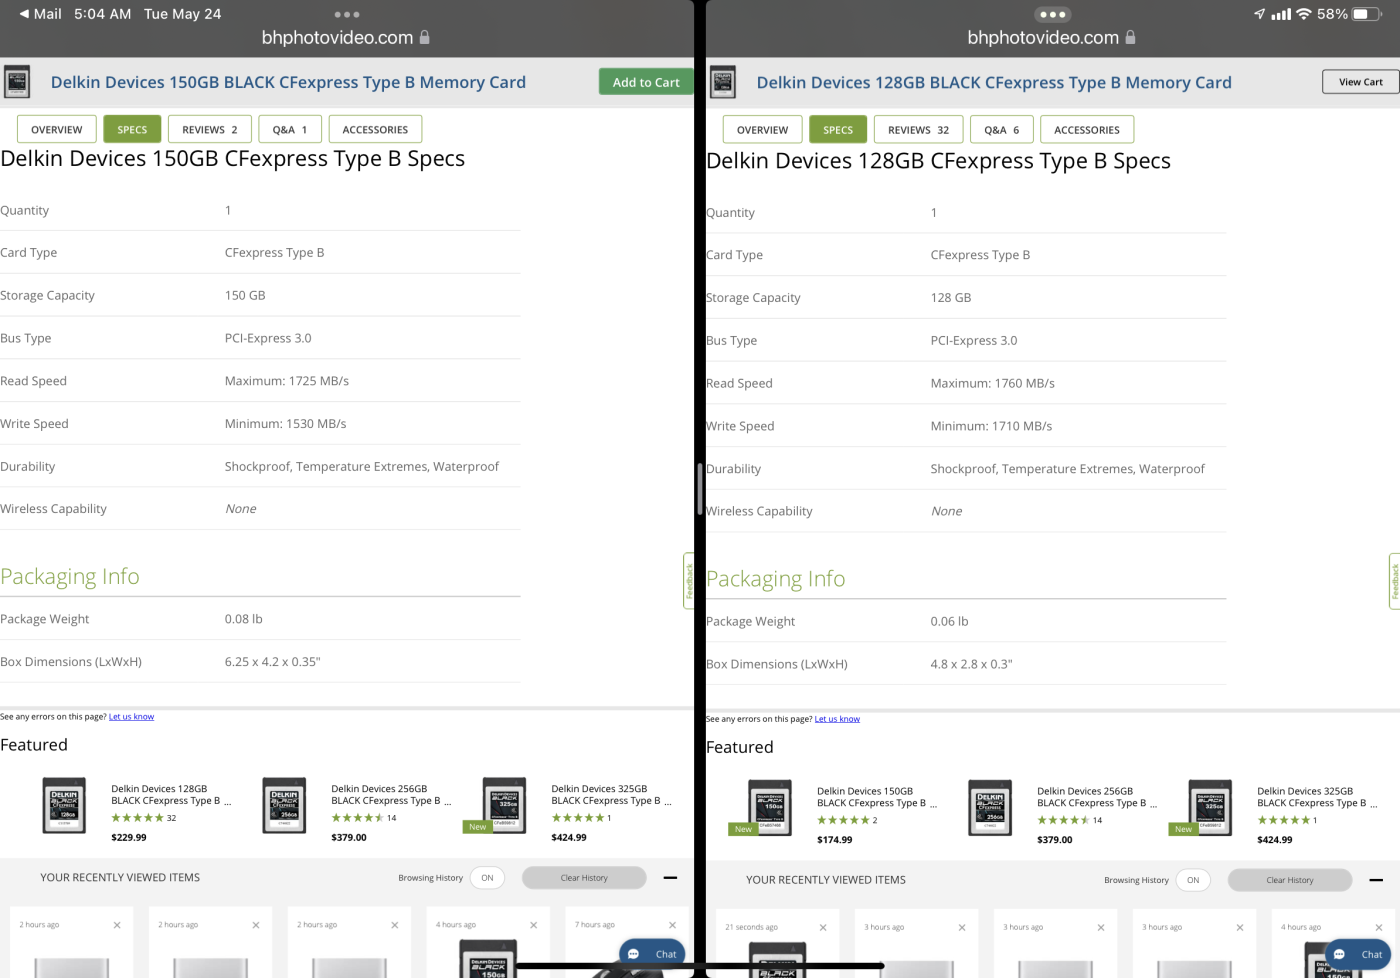This screenshot has width=1400, height=978.
Task: Click star rating of 150GB featured card
Action: (x=843, y=820)
